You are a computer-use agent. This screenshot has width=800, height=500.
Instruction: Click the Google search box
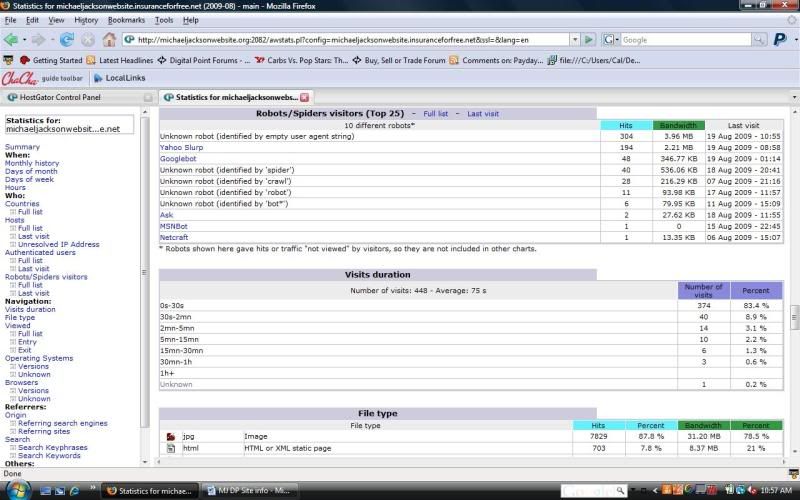point(686,40)
